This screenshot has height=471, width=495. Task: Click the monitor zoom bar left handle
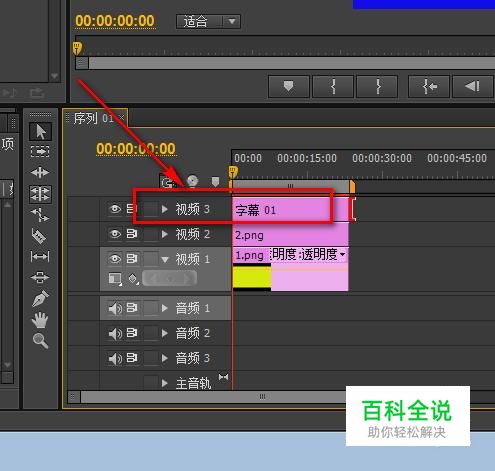pyautogui.click(x=82, y=63)
